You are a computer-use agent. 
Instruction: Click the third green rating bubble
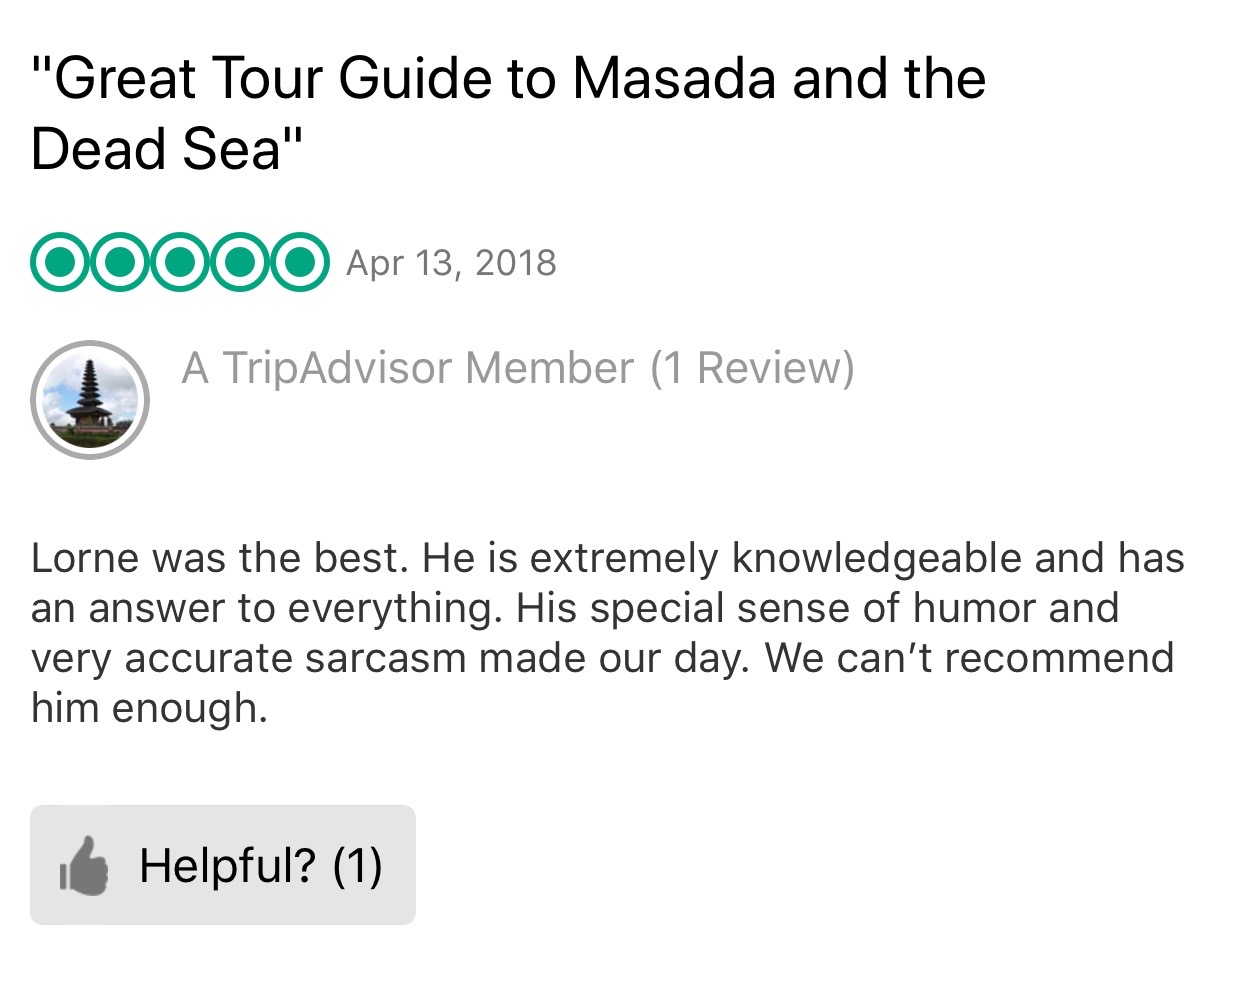pyautogui.click(x=180, y=262)
